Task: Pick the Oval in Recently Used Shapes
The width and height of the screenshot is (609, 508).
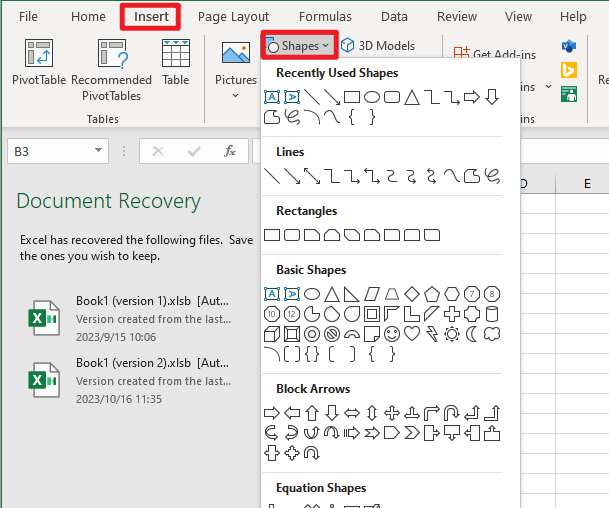Action: coord(372,97)
